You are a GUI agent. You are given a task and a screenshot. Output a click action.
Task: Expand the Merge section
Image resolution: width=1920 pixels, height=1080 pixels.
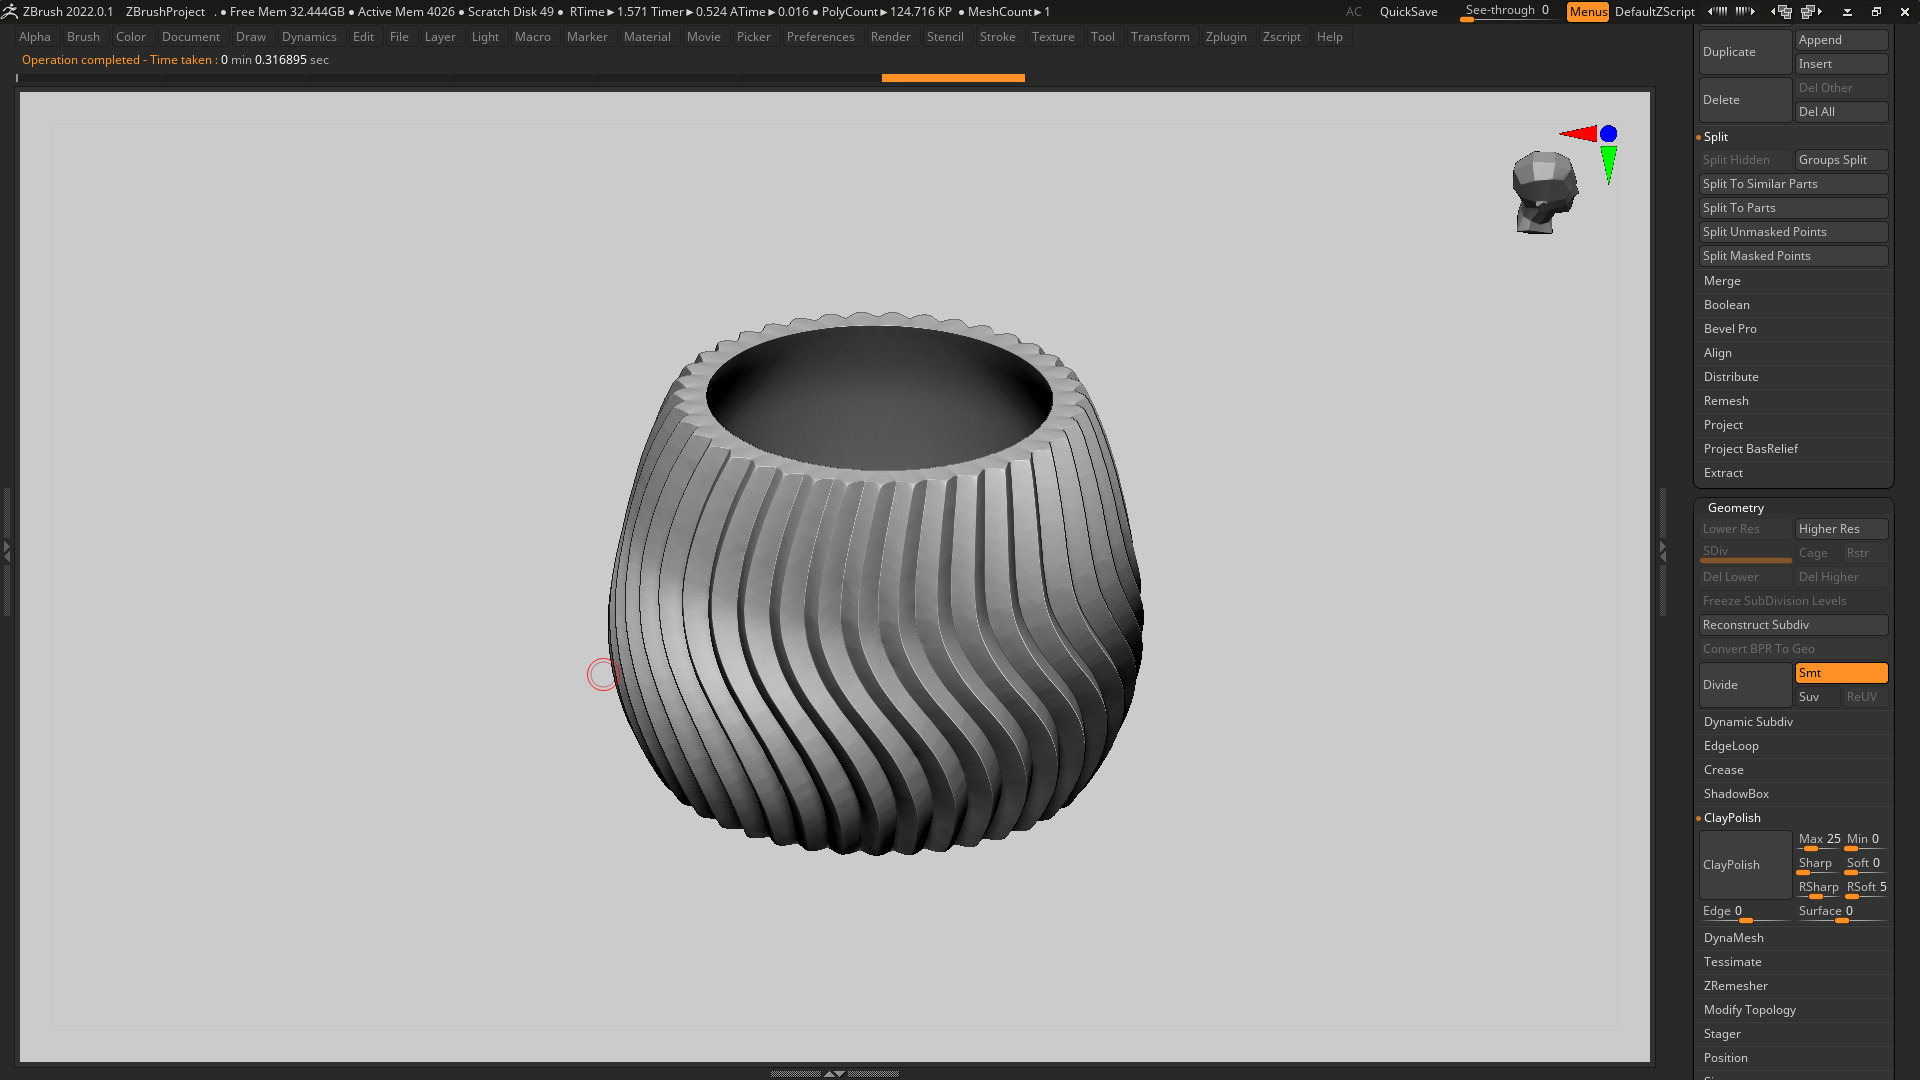click(x=1722, y=281)
